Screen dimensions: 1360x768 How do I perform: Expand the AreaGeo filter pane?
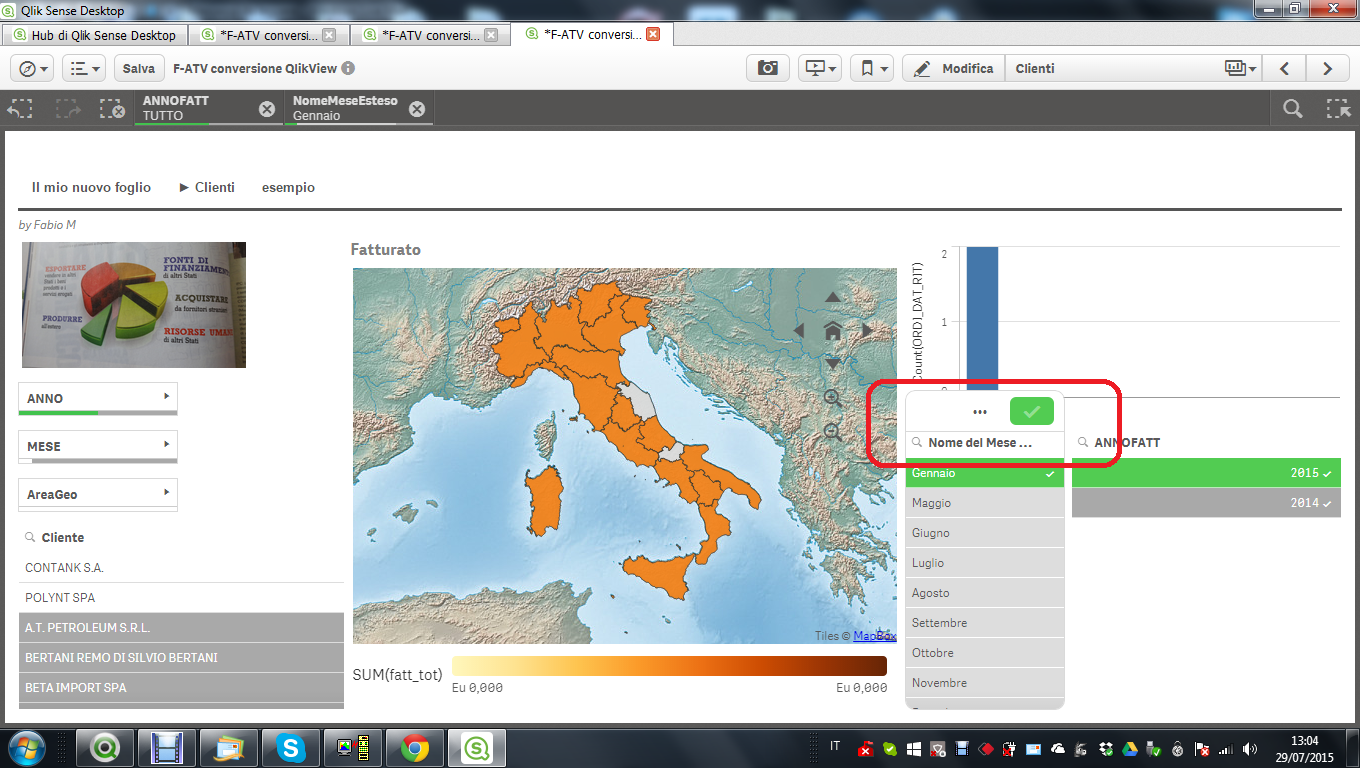click(x=98, y=494)
